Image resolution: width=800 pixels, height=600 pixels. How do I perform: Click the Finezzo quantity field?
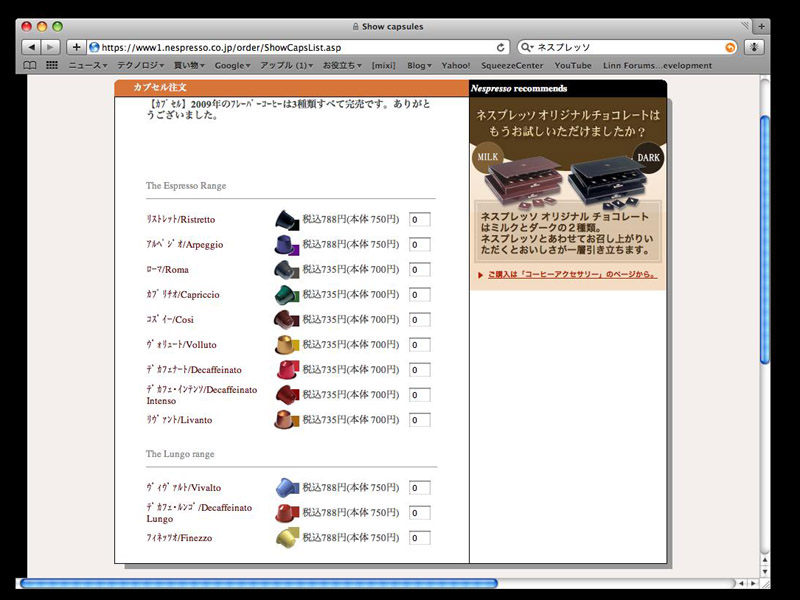419,537
